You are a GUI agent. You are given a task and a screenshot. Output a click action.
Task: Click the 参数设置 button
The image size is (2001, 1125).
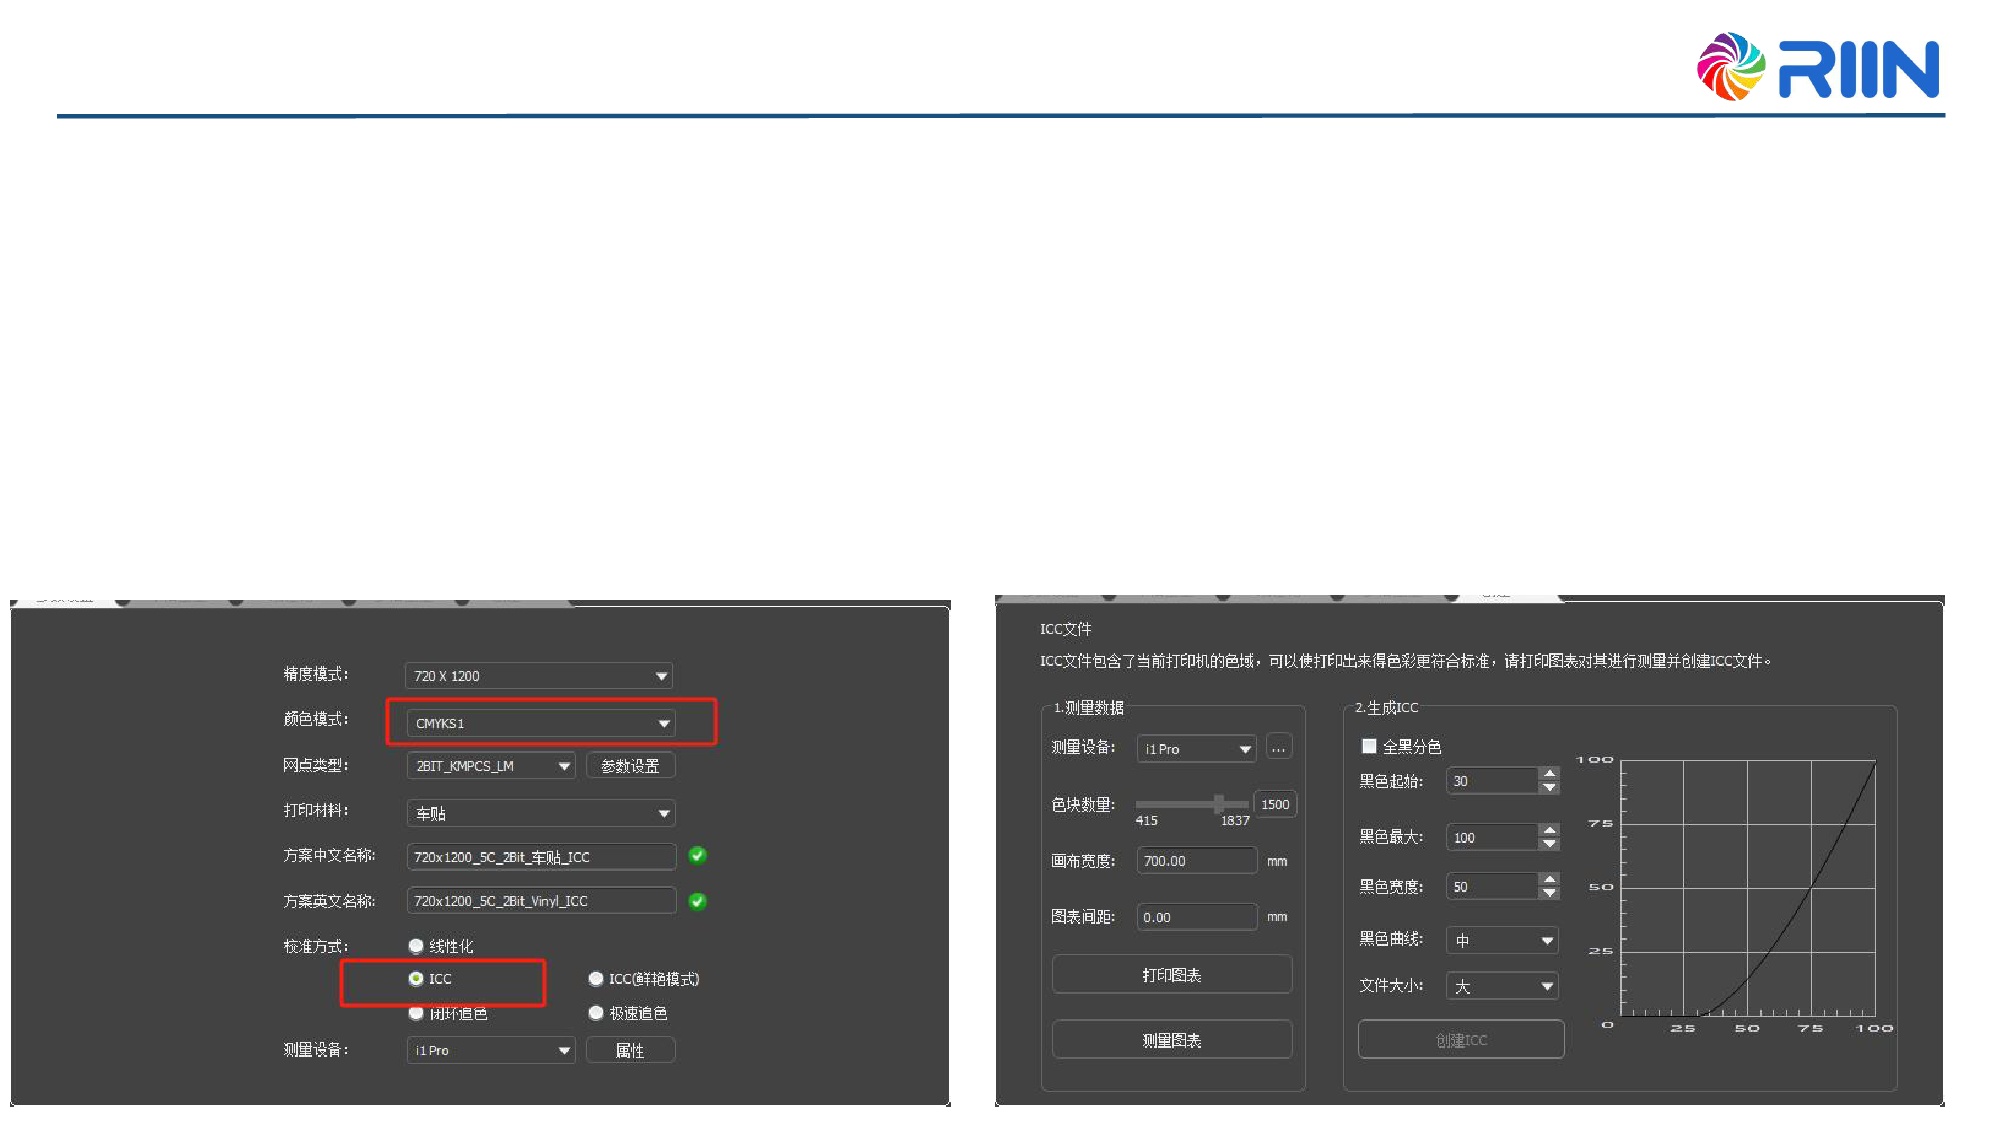pyautogui.click(x=630, y=766)
